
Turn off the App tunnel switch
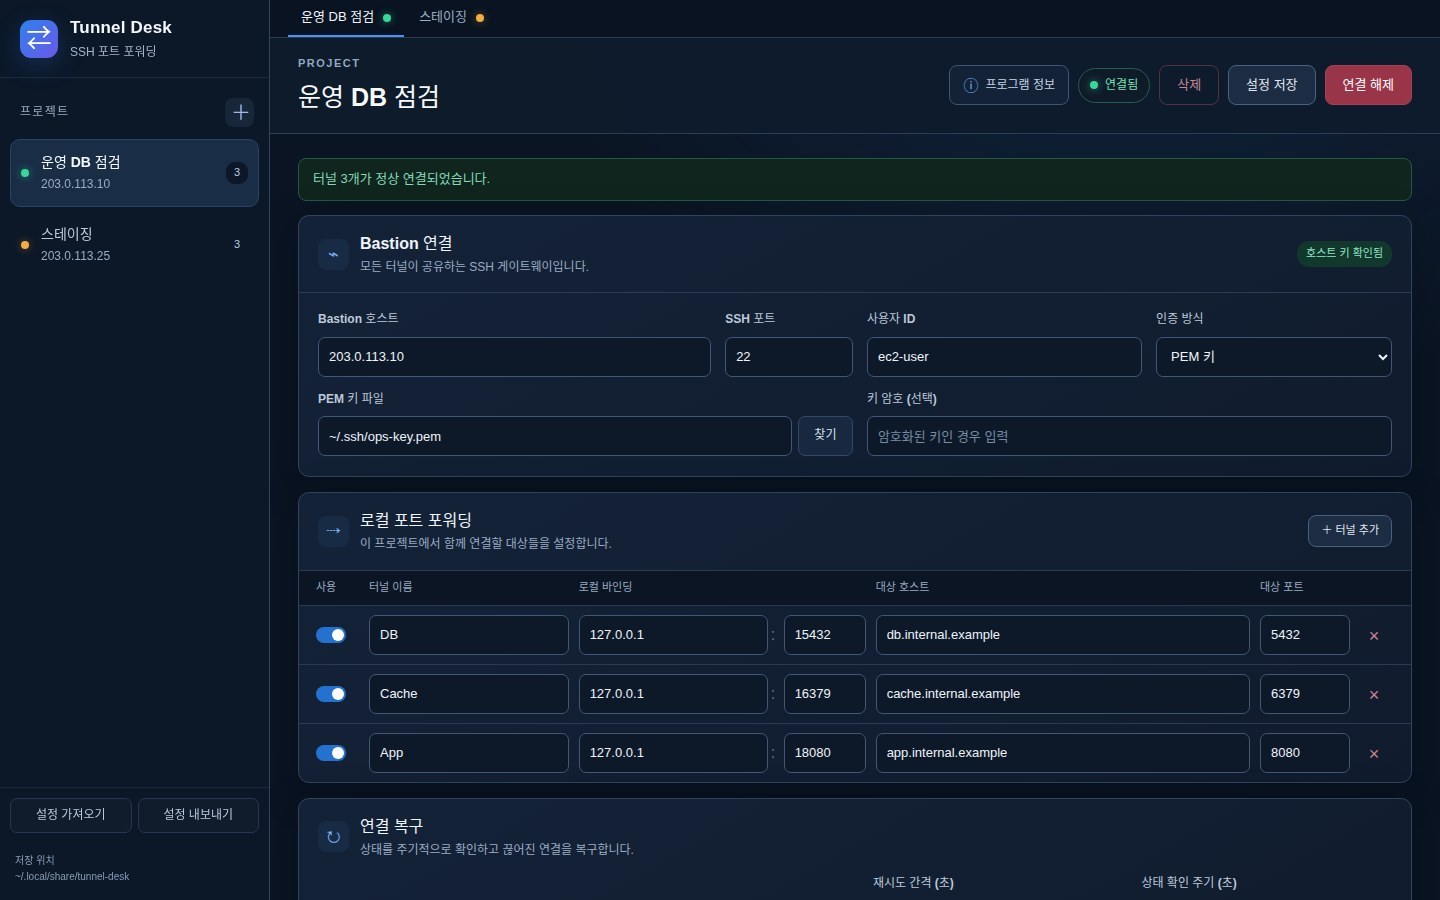pyautogui.click(x=331, y=753)
